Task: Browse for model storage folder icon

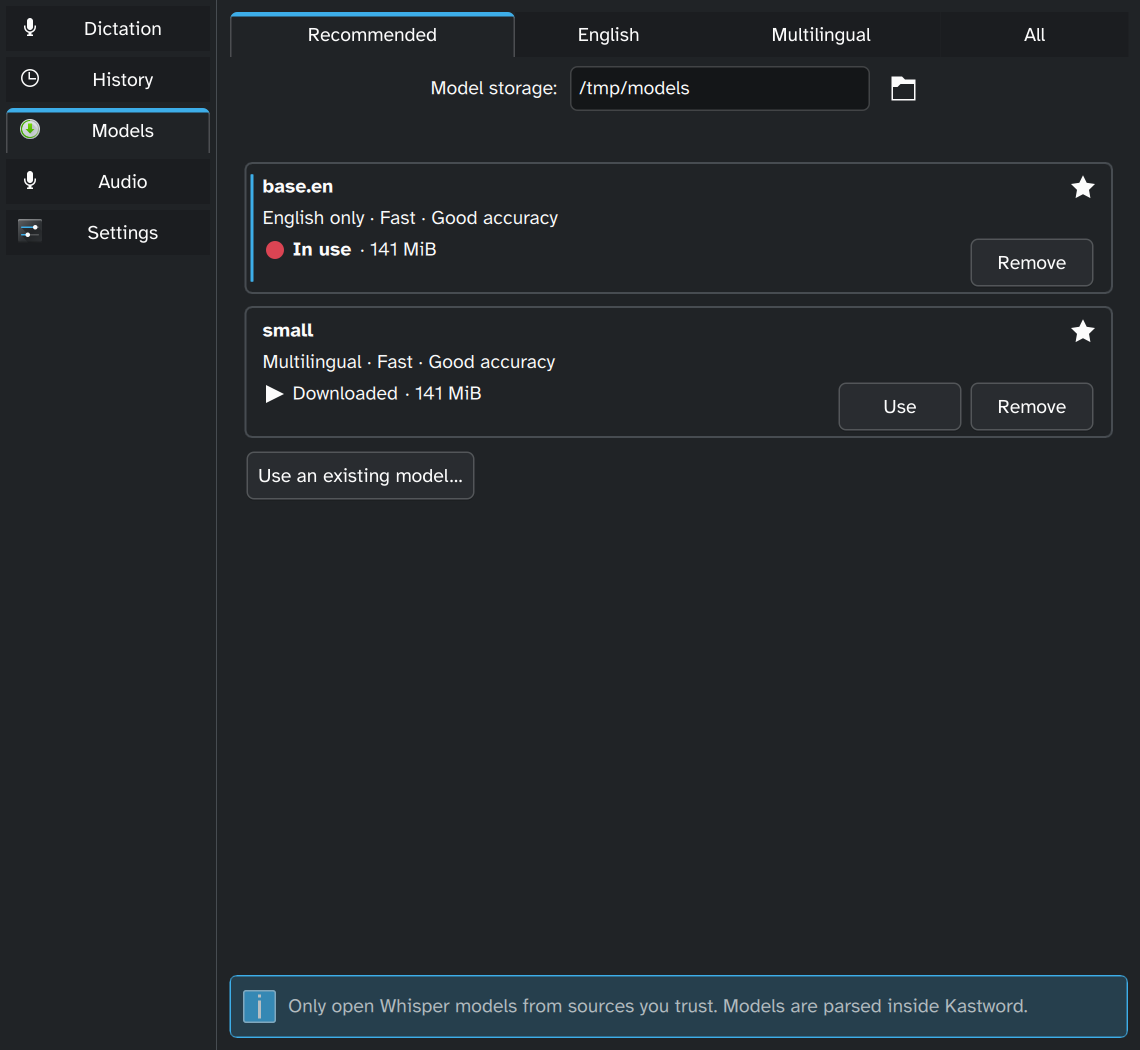Action: (x=903, y=89)
